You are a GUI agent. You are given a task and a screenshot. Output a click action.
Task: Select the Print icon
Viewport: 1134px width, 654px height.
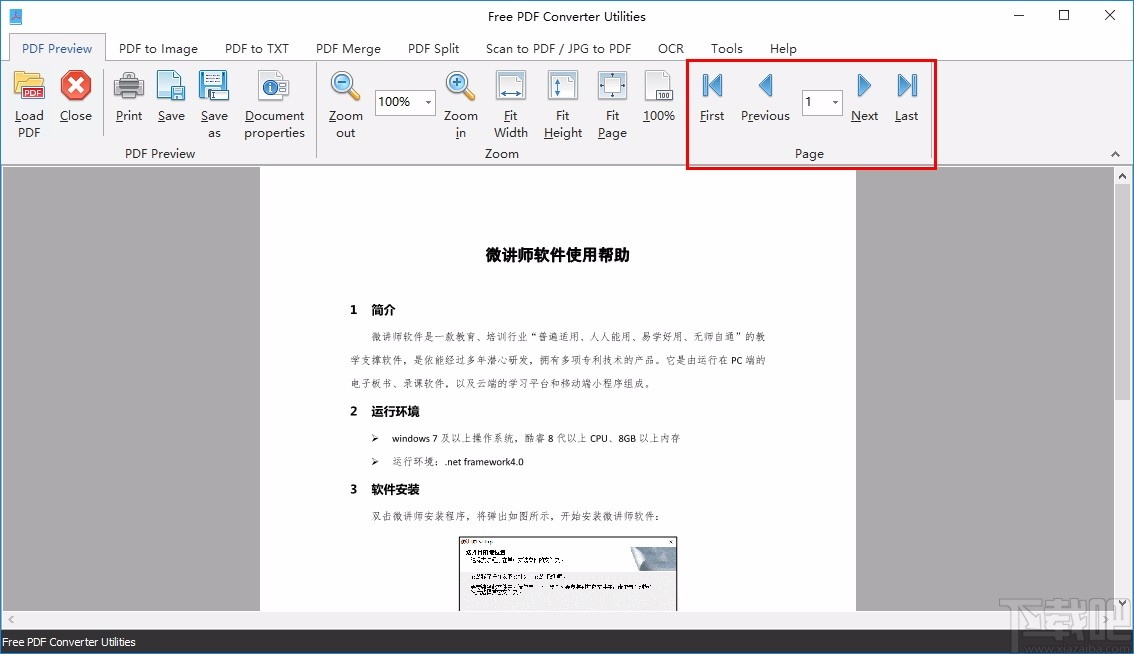128,86
